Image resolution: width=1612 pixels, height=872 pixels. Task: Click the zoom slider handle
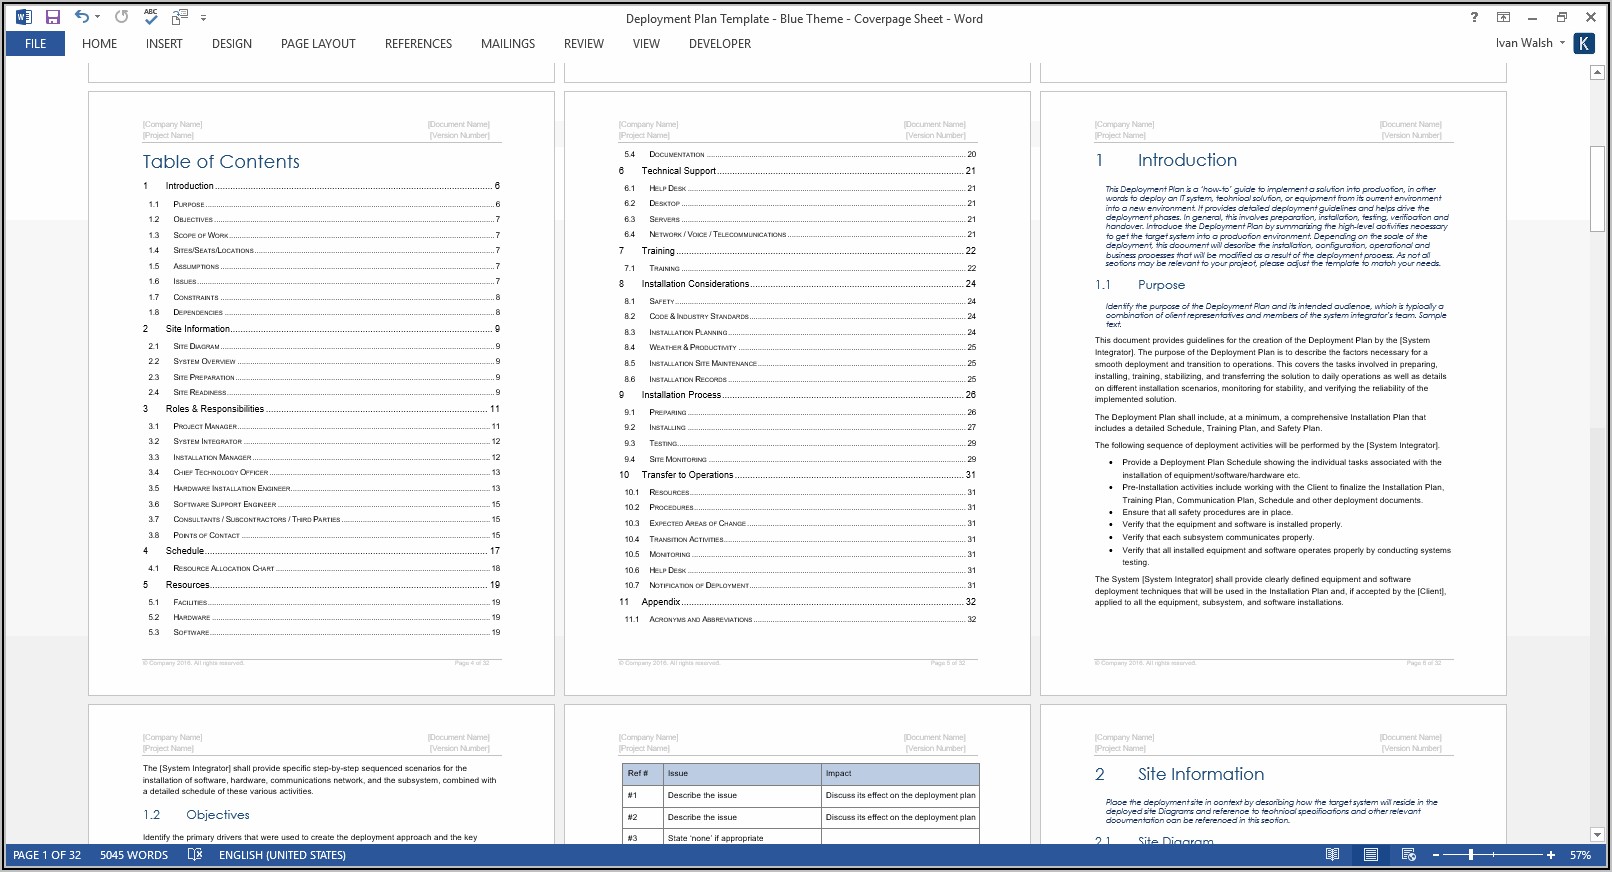tap(1471, 855)
